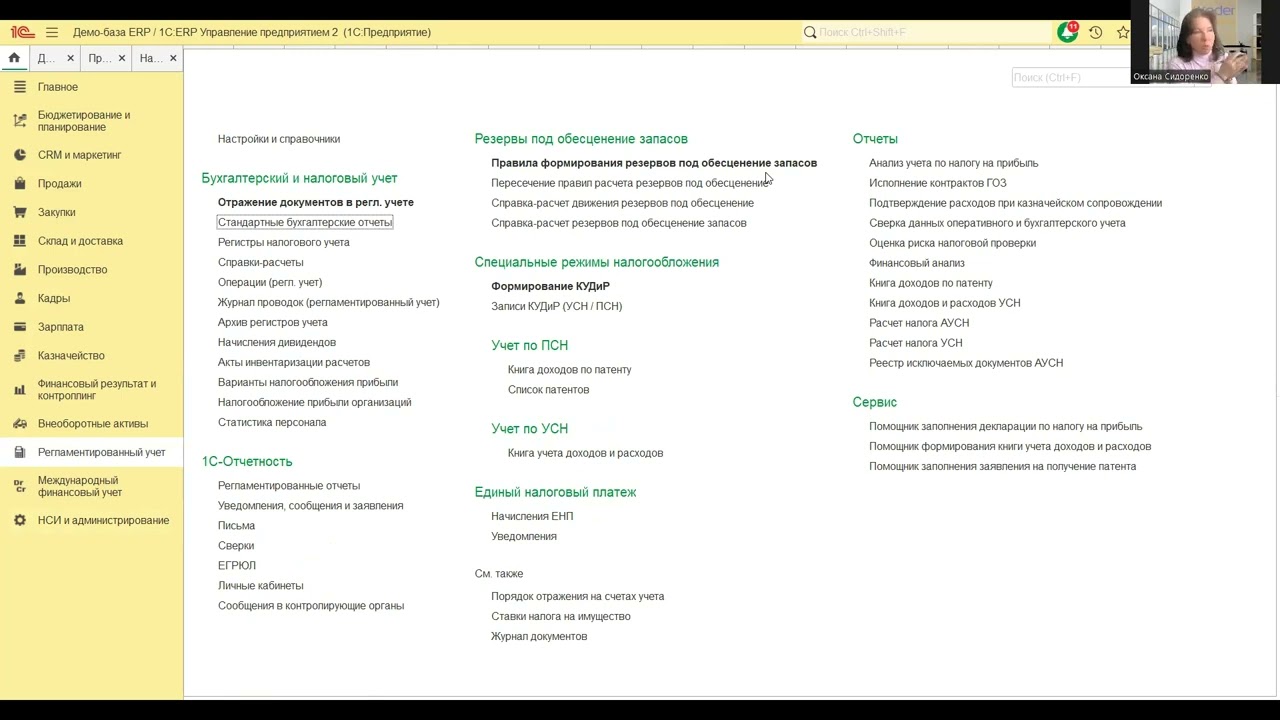
Task: Switch to the 'На...' tab
Action: [151, 58]
